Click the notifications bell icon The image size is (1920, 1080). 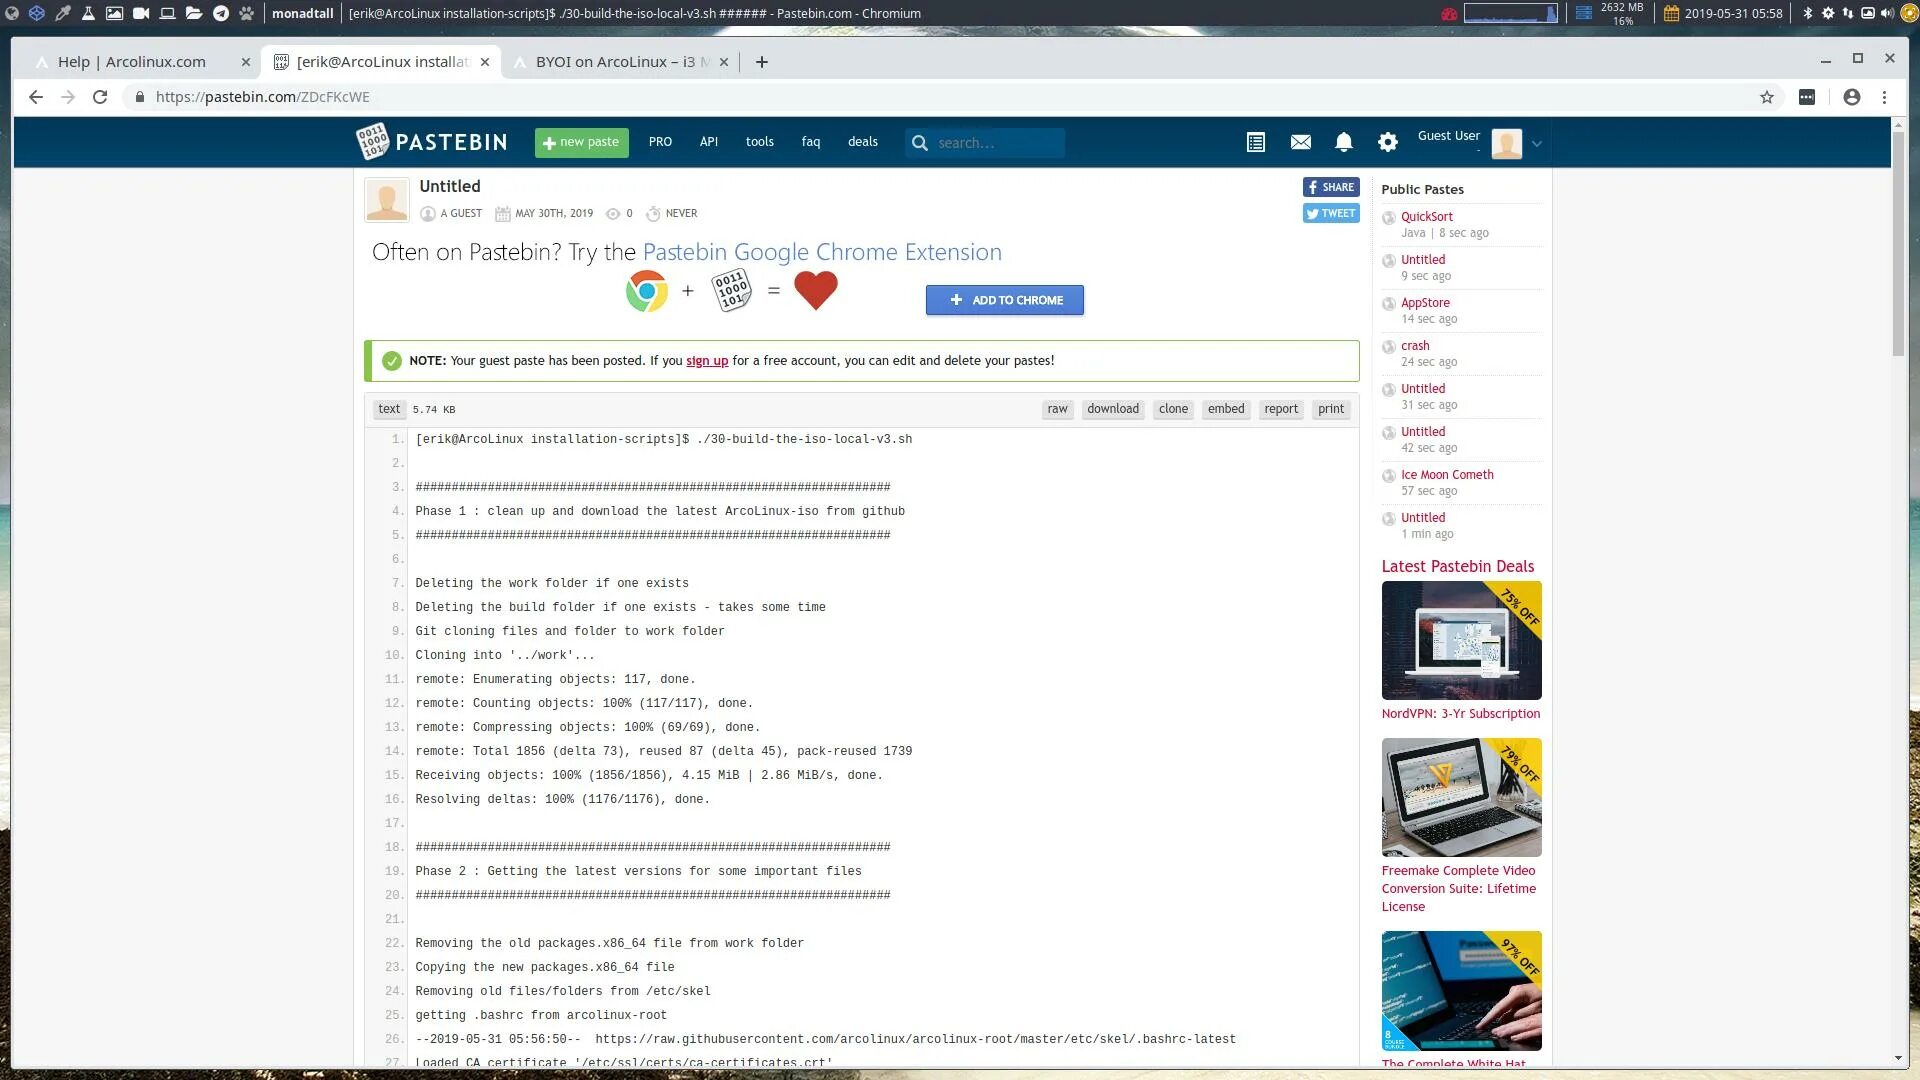[x=1343, y=142]
